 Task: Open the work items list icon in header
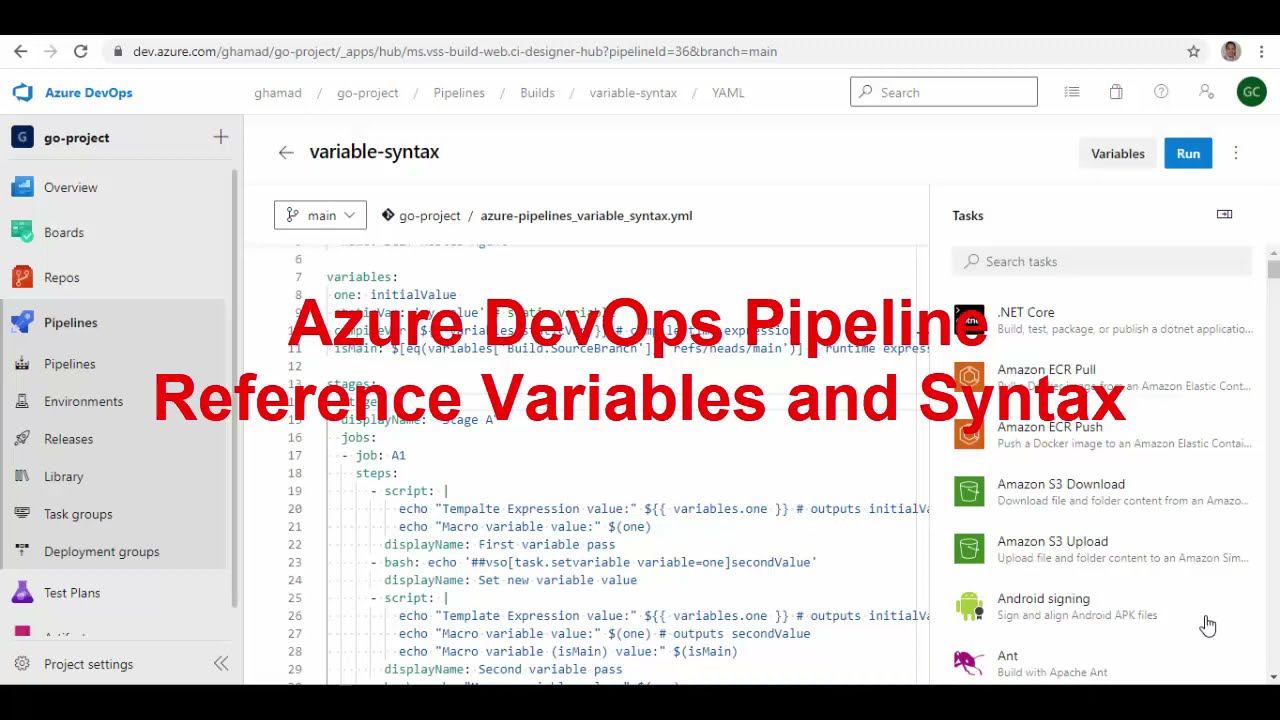click(1072, 92)
